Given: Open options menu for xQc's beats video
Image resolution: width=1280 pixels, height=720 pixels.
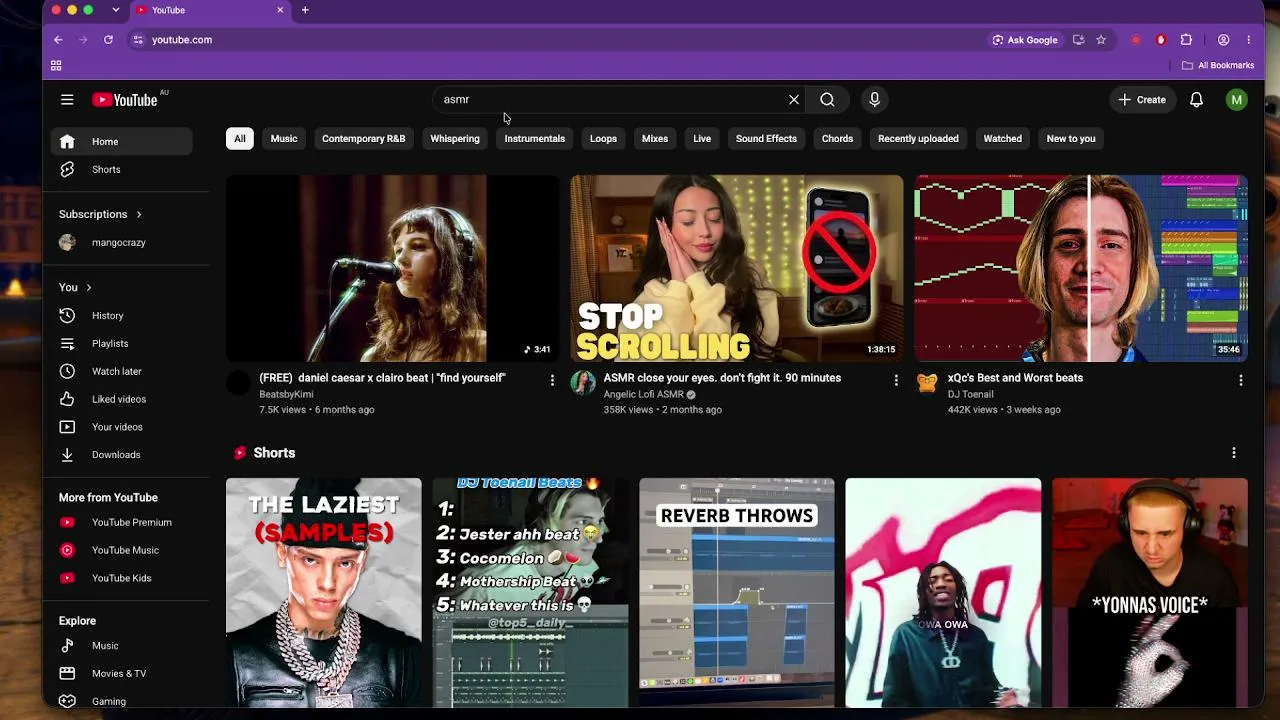Looking at the screenshot, I should pyautogui.click(x=1241, y=380).
